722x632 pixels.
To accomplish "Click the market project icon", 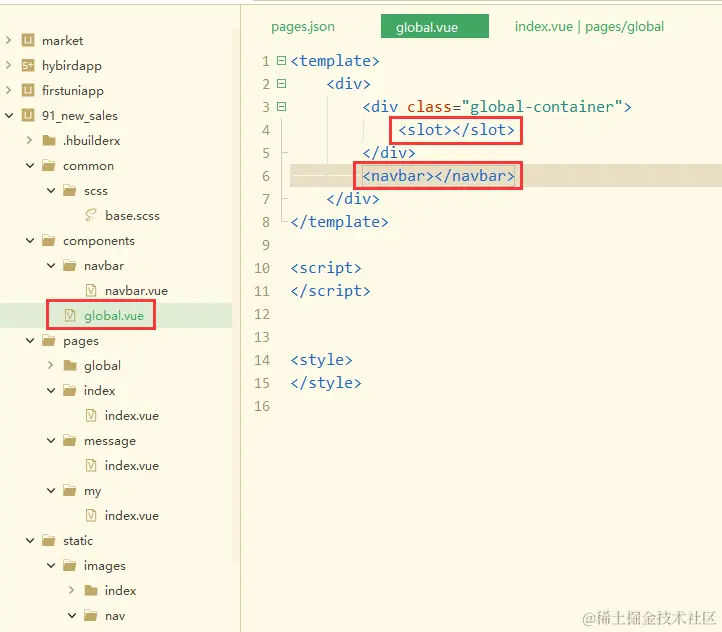I will point(28,41).
